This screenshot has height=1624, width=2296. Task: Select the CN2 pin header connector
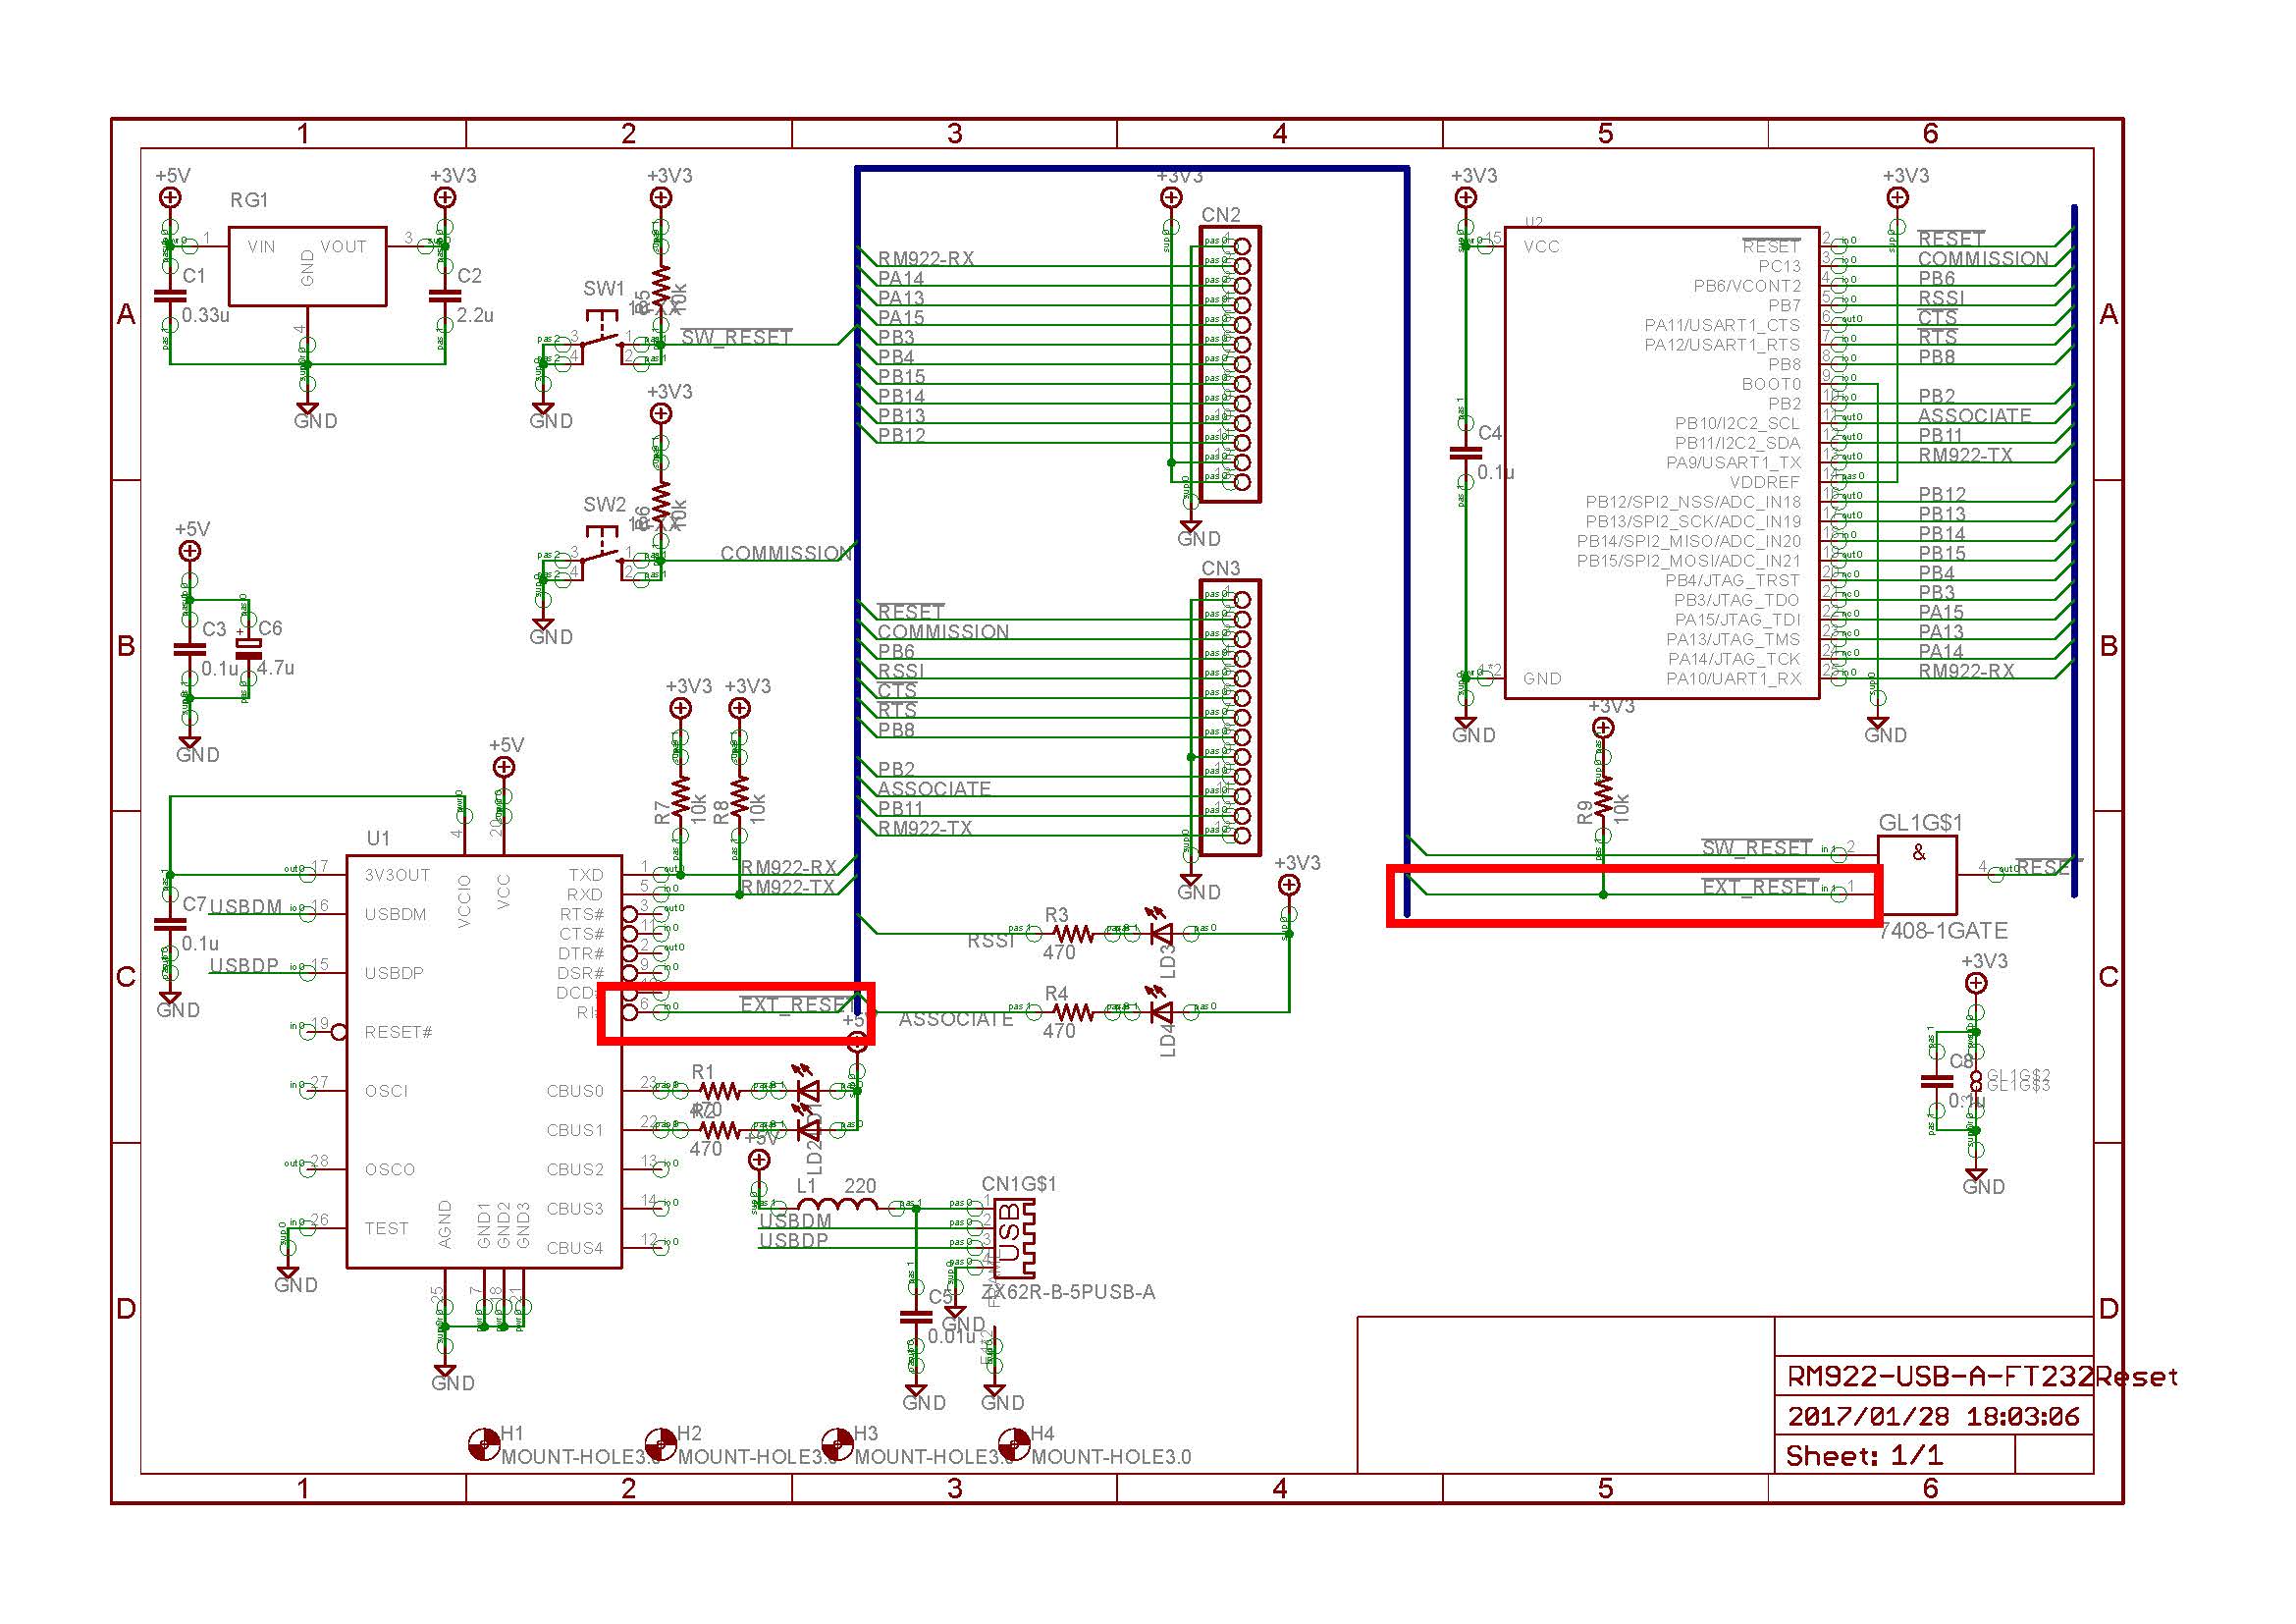tap(1230, 364)
